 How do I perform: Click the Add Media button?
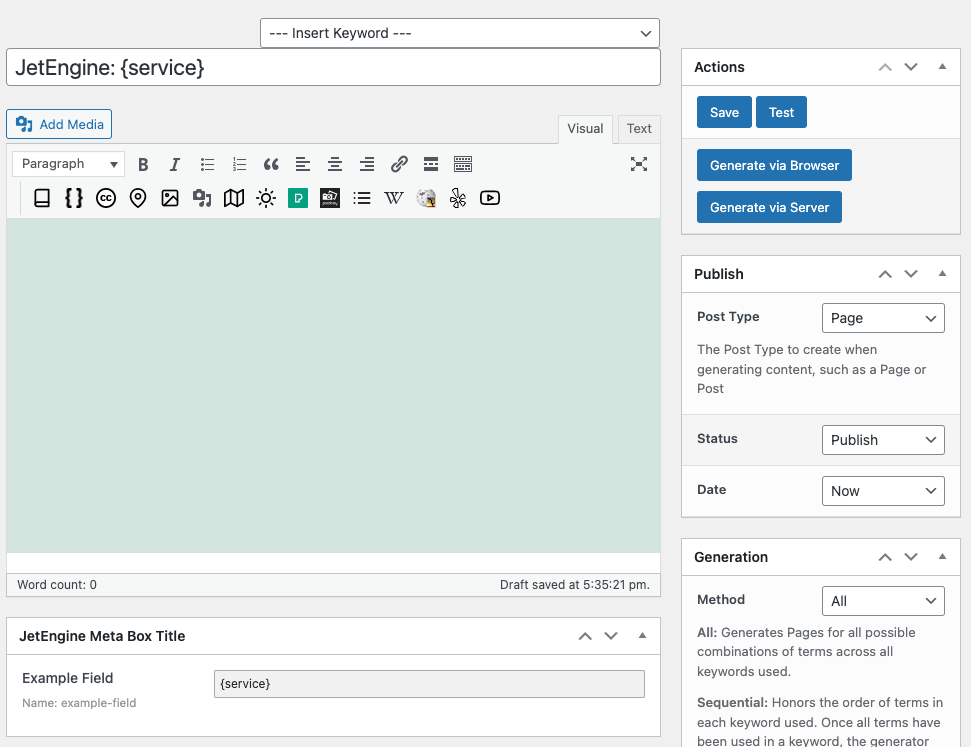point(59,124)
